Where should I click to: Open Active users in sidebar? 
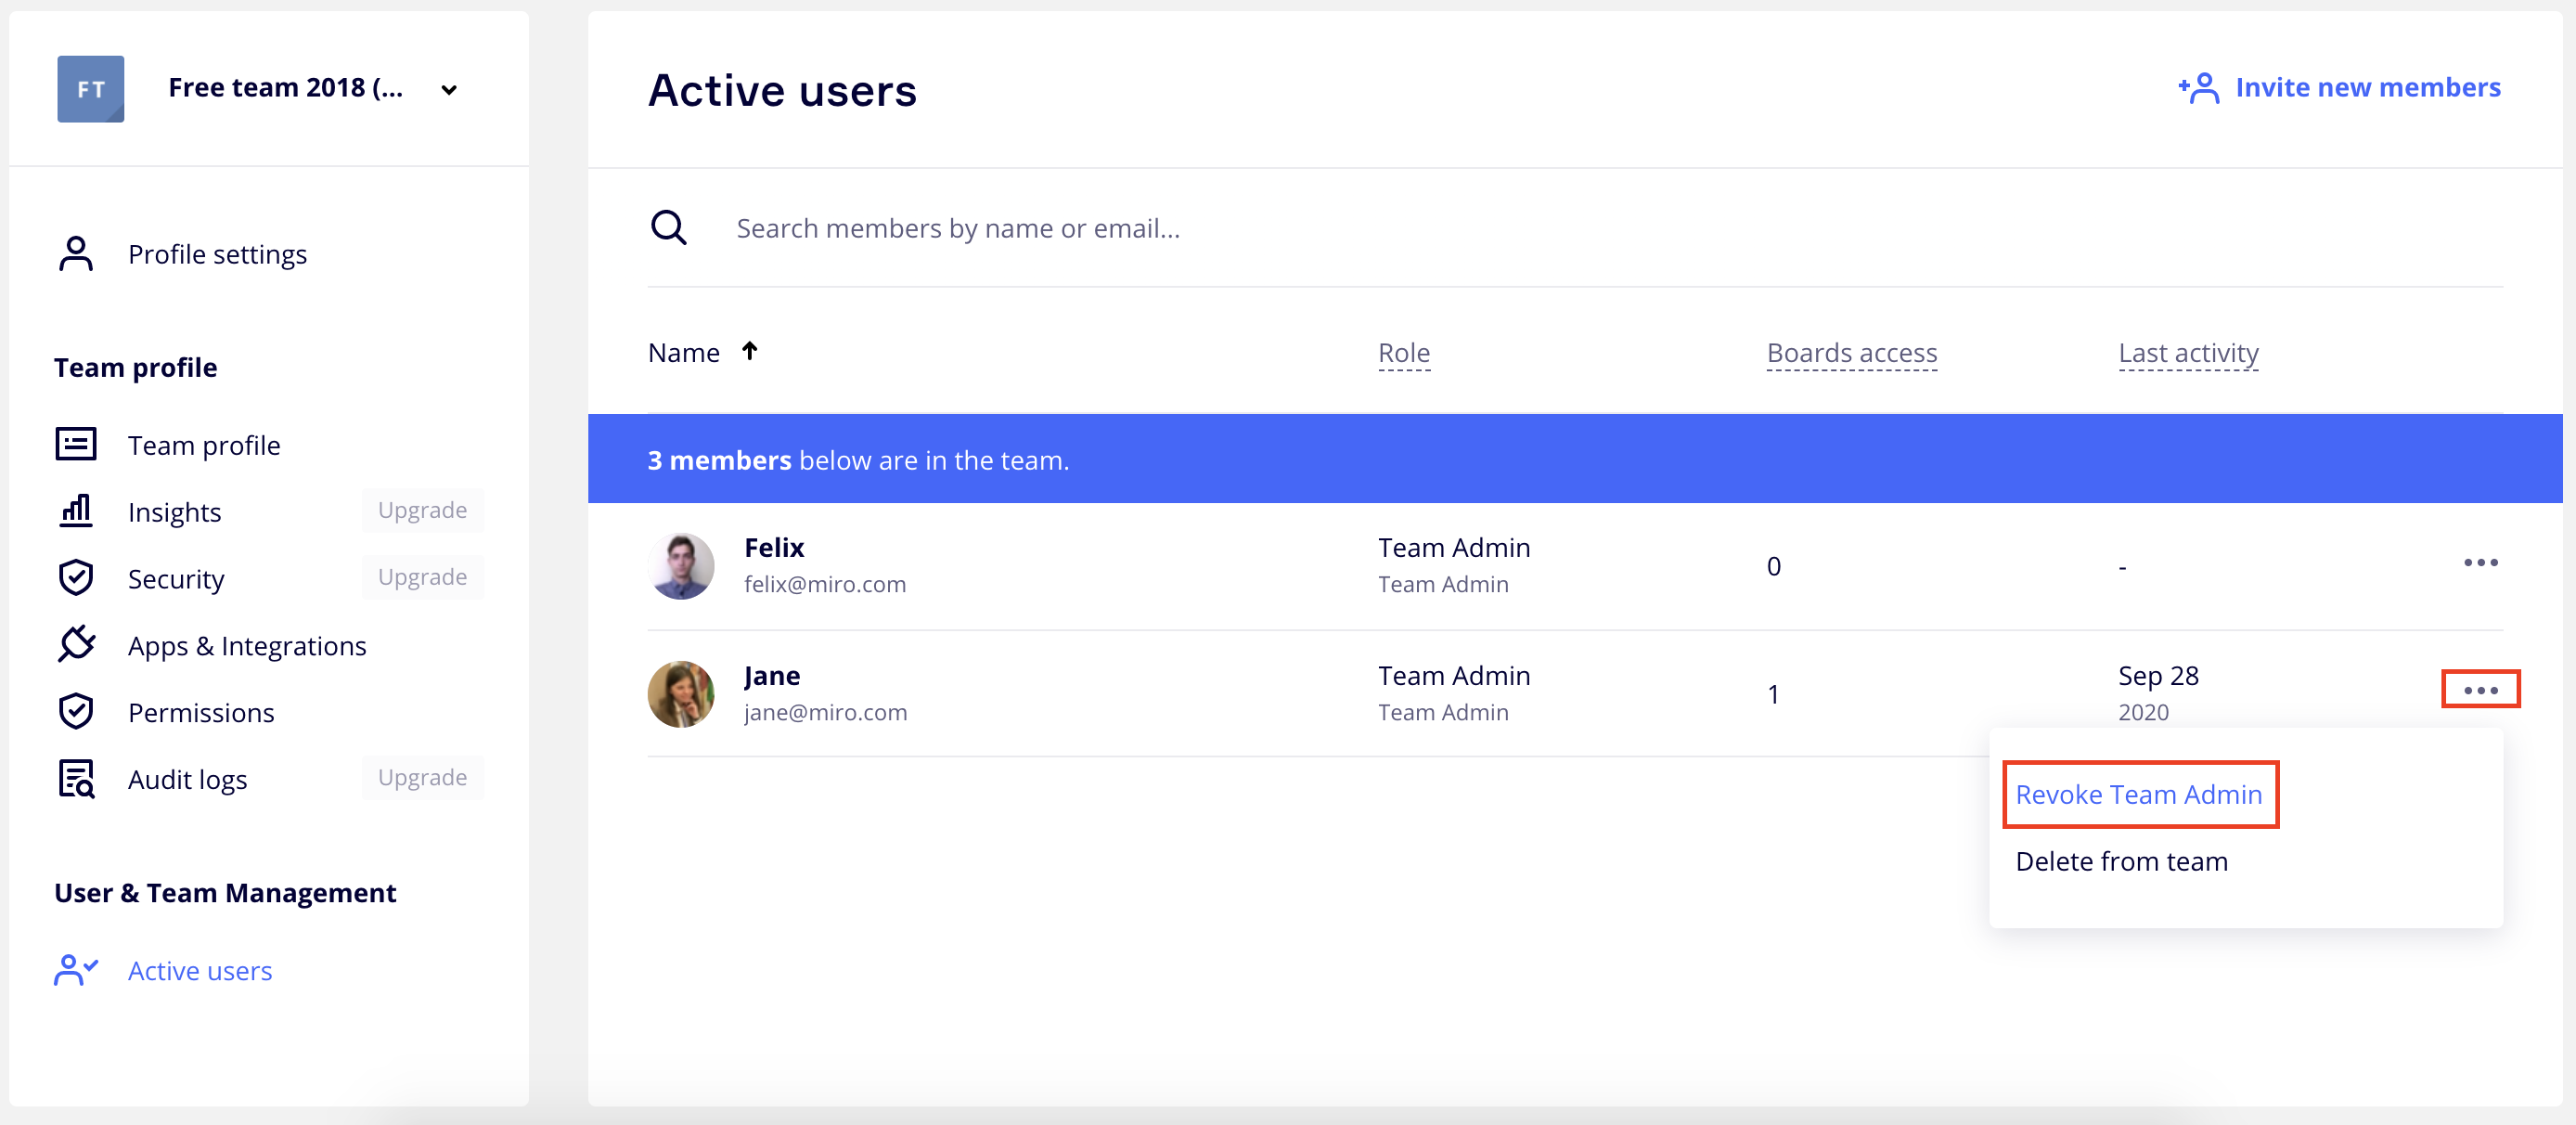click(x=199, y=970)
